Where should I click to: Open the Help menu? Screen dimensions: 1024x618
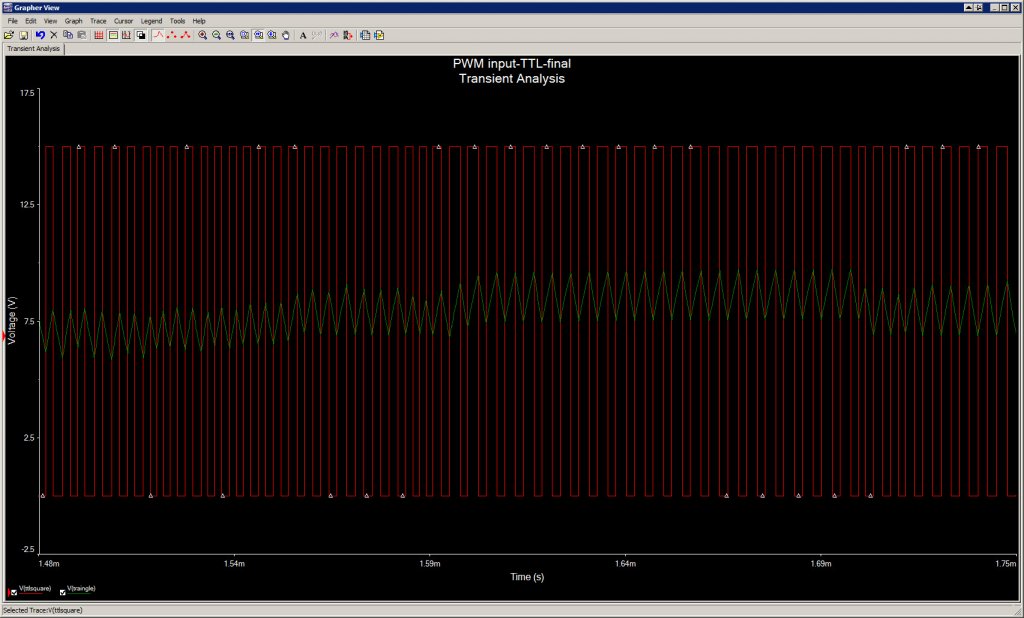(x=199, y=21)
